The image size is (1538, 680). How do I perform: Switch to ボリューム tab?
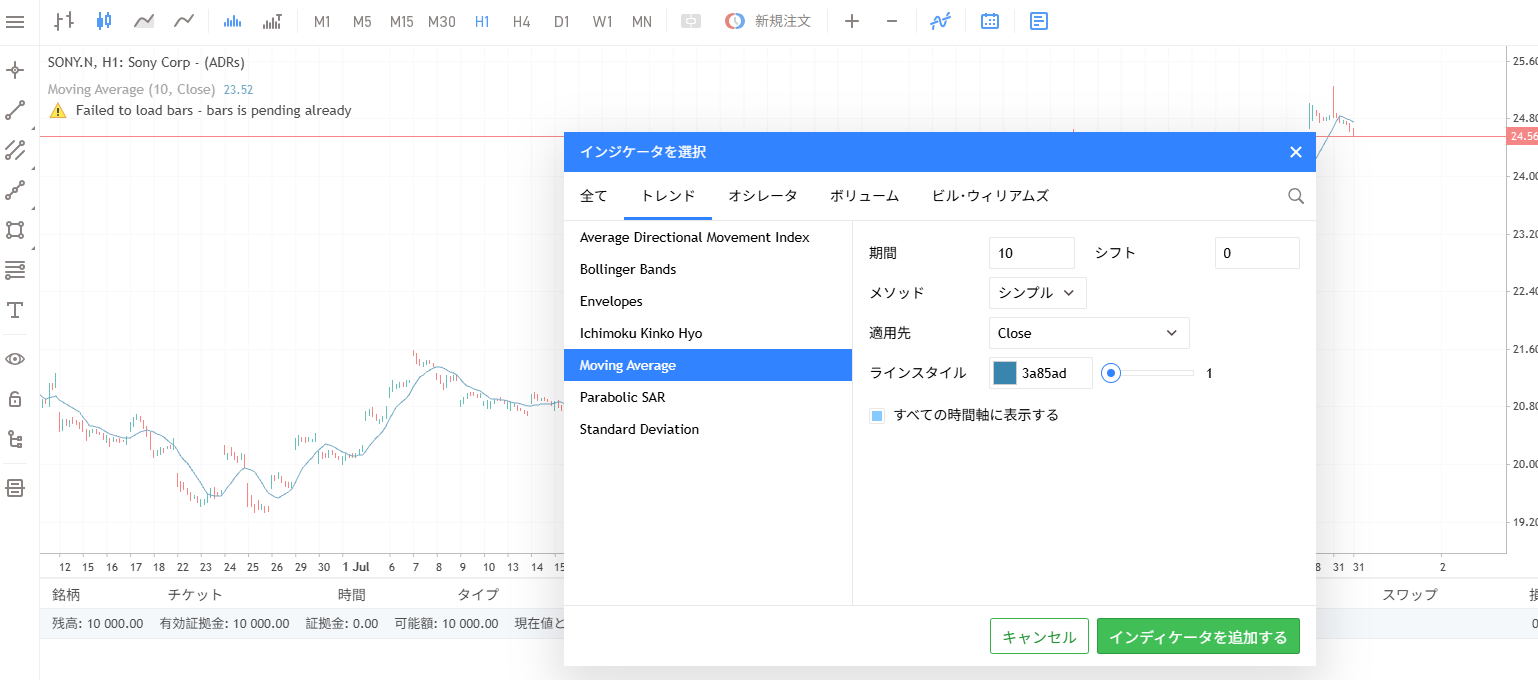pos(865,196)
